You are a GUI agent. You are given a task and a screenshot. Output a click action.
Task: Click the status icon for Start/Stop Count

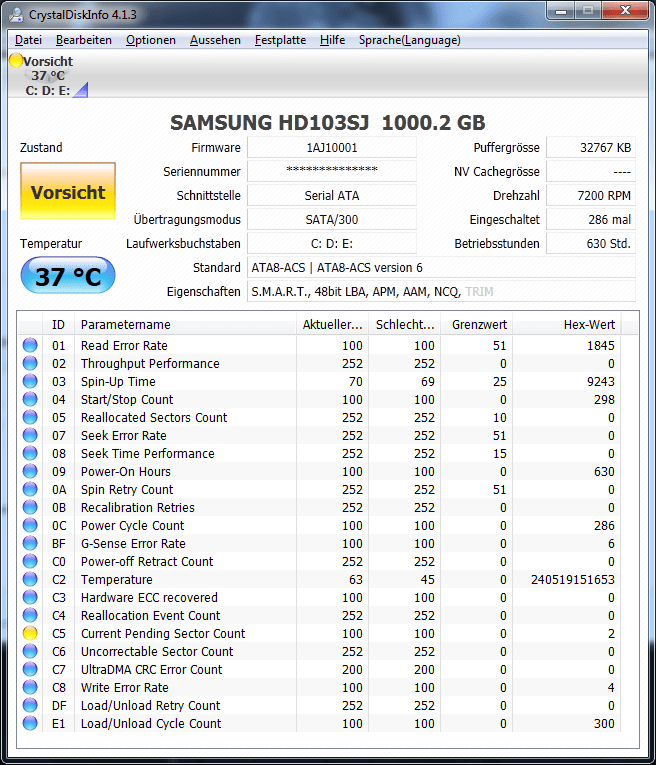tap(30, 400)
